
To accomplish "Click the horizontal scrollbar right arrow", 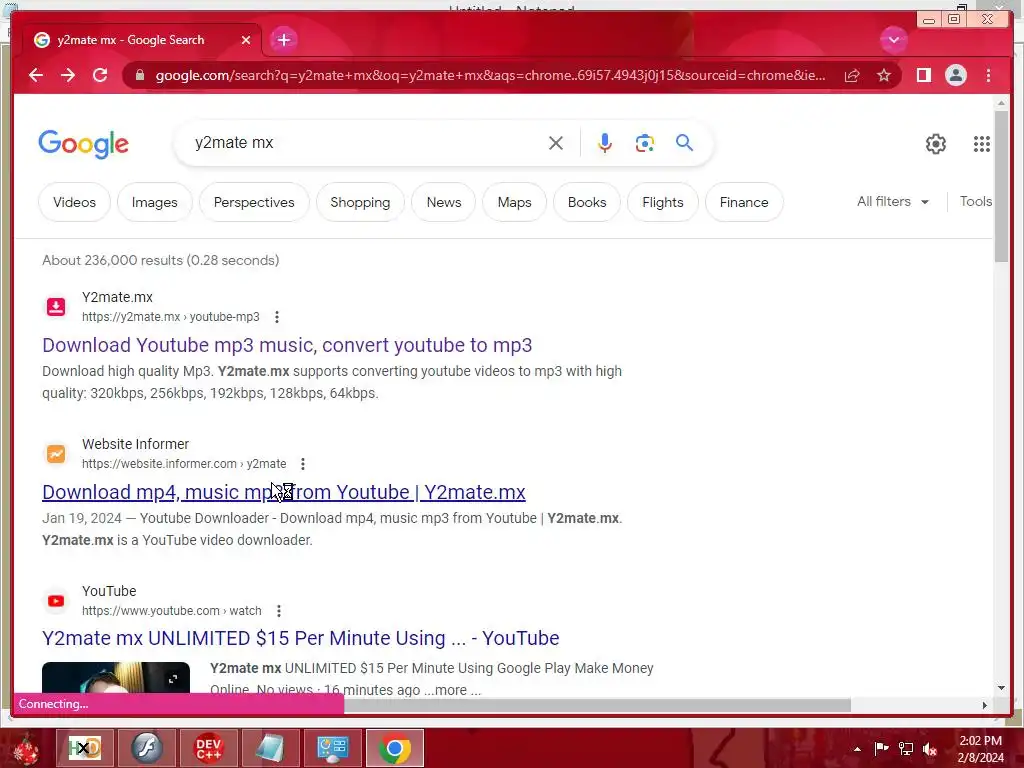I will pyautogui.click(x=985, y=705).
